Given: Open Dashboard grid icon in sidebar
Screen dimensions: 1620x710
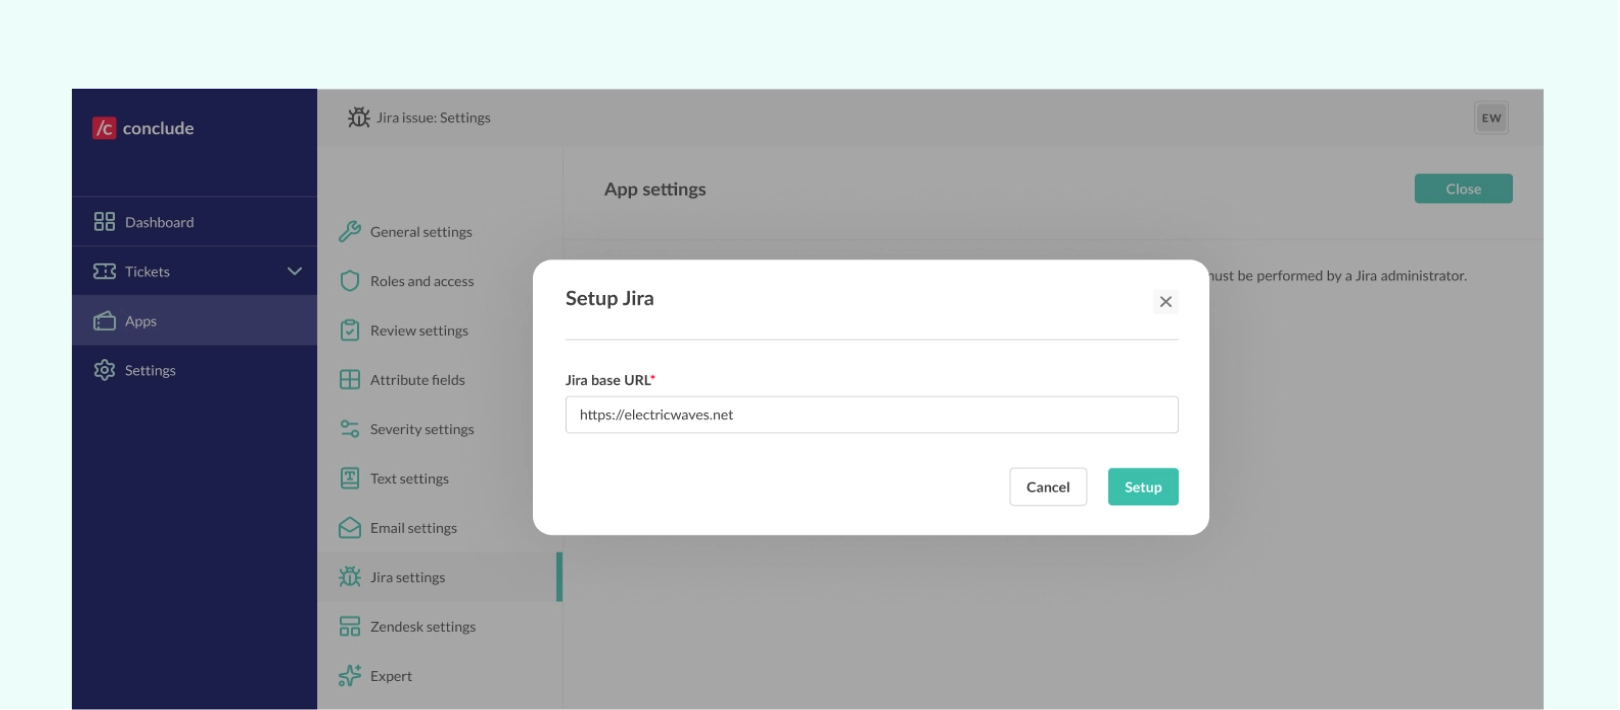Looking at the screenshot, I should [x=104, y=222].
